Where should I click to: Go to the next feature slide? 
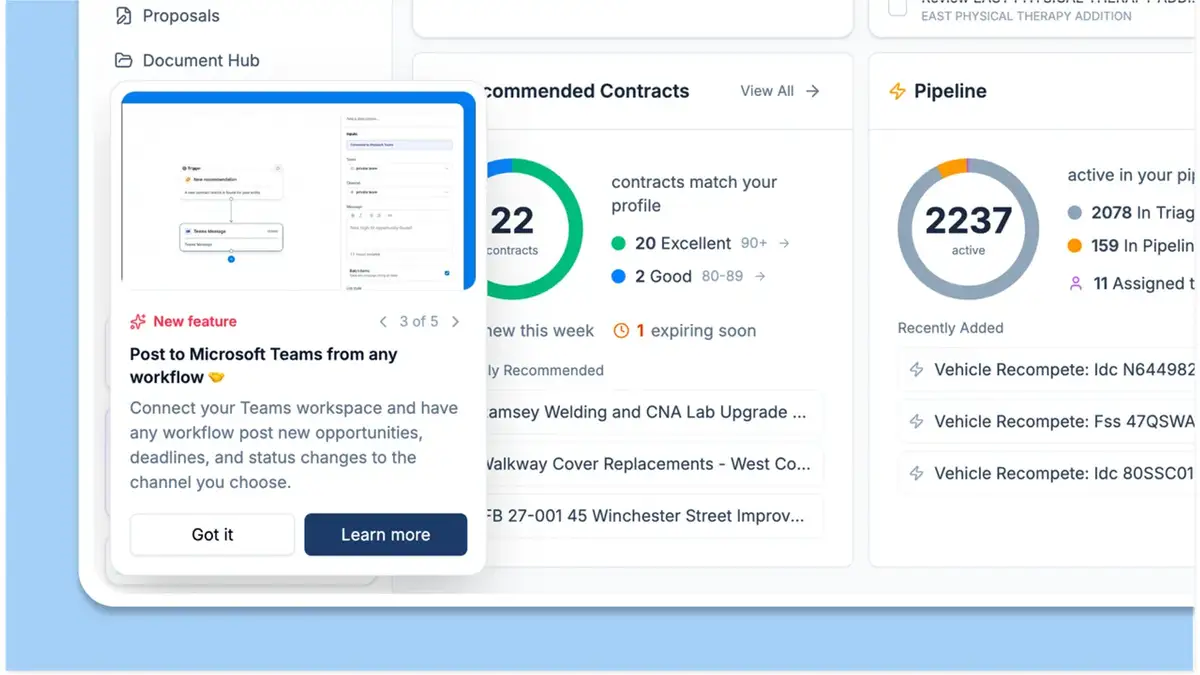click(455, 322)
